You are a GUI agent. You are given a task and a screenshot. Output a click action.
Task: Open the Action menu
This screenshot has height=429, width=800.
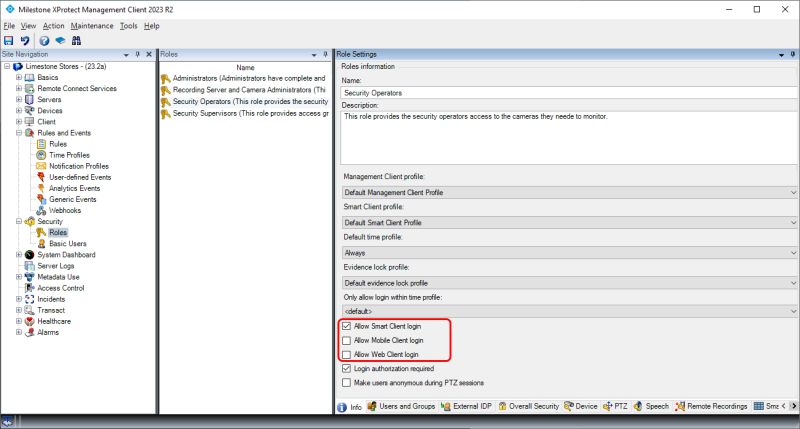(x=54, y=26)
